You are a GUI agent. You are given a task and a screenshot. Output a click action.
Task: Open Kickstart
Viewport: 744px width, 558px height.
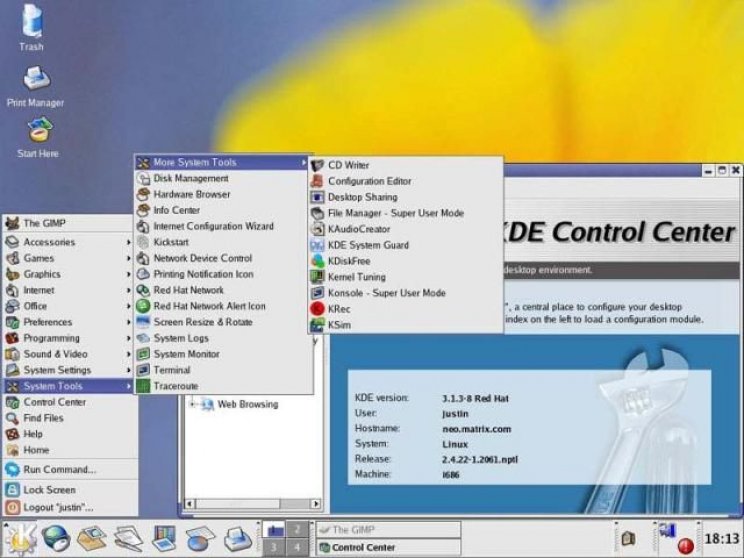[x=223, y=242]
